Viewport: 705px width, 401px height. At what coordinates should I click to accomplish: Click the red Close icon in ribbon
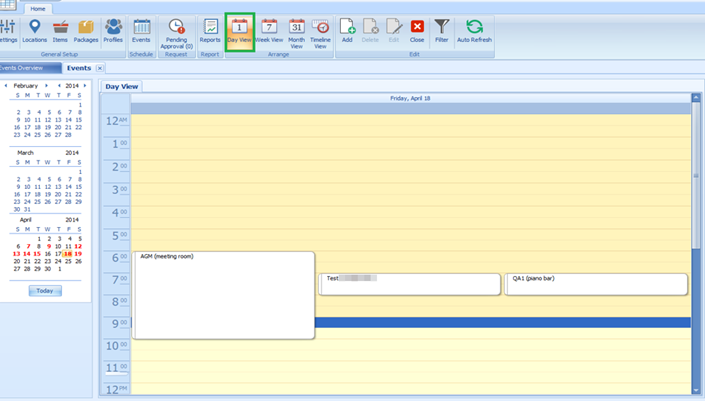pos(417,31)
